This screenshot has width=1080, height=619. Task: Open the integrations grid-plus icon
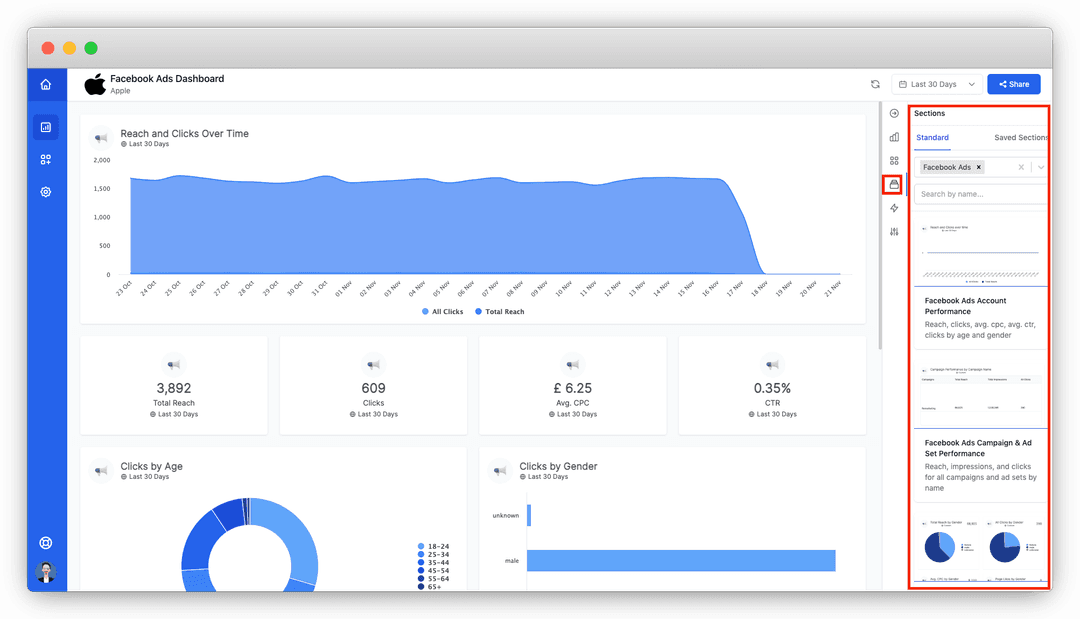click(45, 160)
